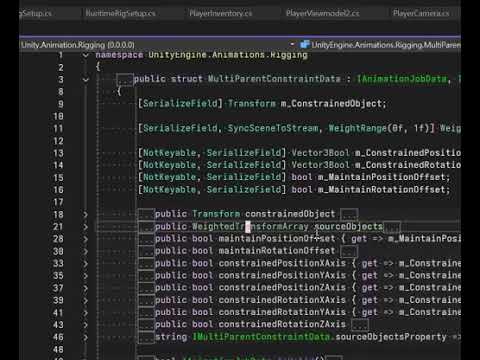
Task: Place the cursor on m_ConstrainedObject field
Action: (x=333, y=104)
